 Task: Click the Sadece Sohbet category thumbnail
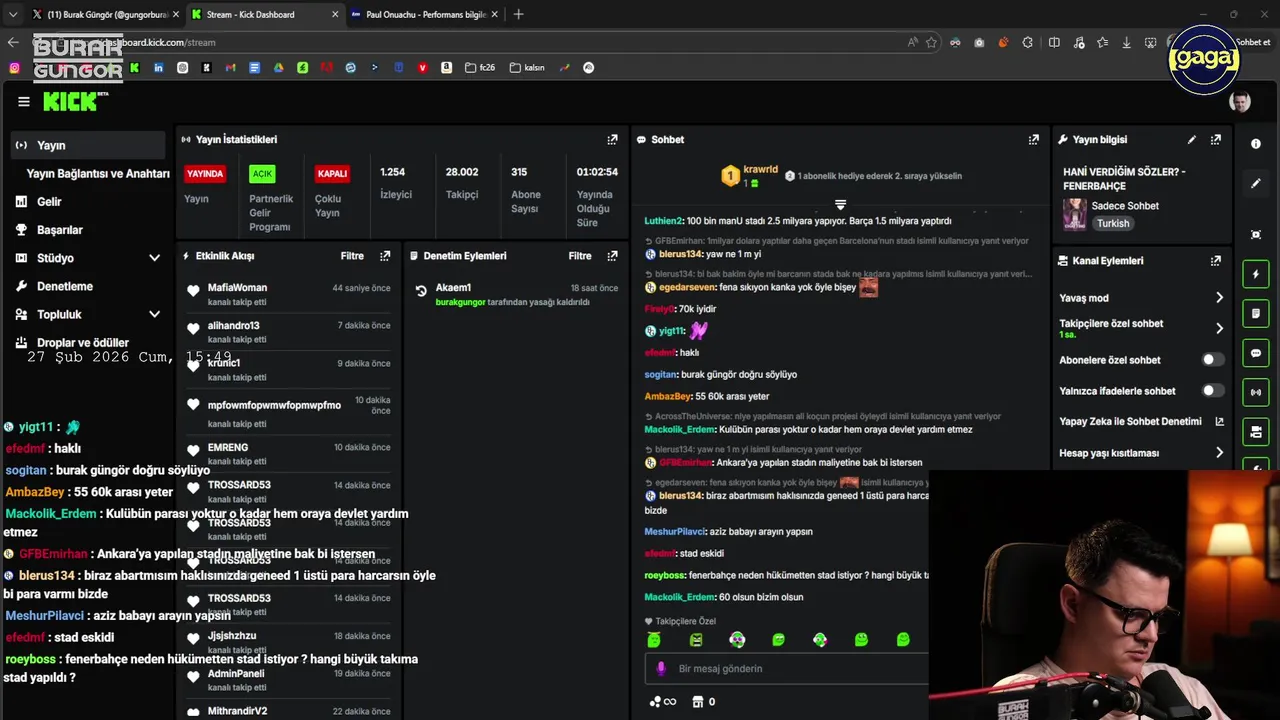pos(1074,213)
